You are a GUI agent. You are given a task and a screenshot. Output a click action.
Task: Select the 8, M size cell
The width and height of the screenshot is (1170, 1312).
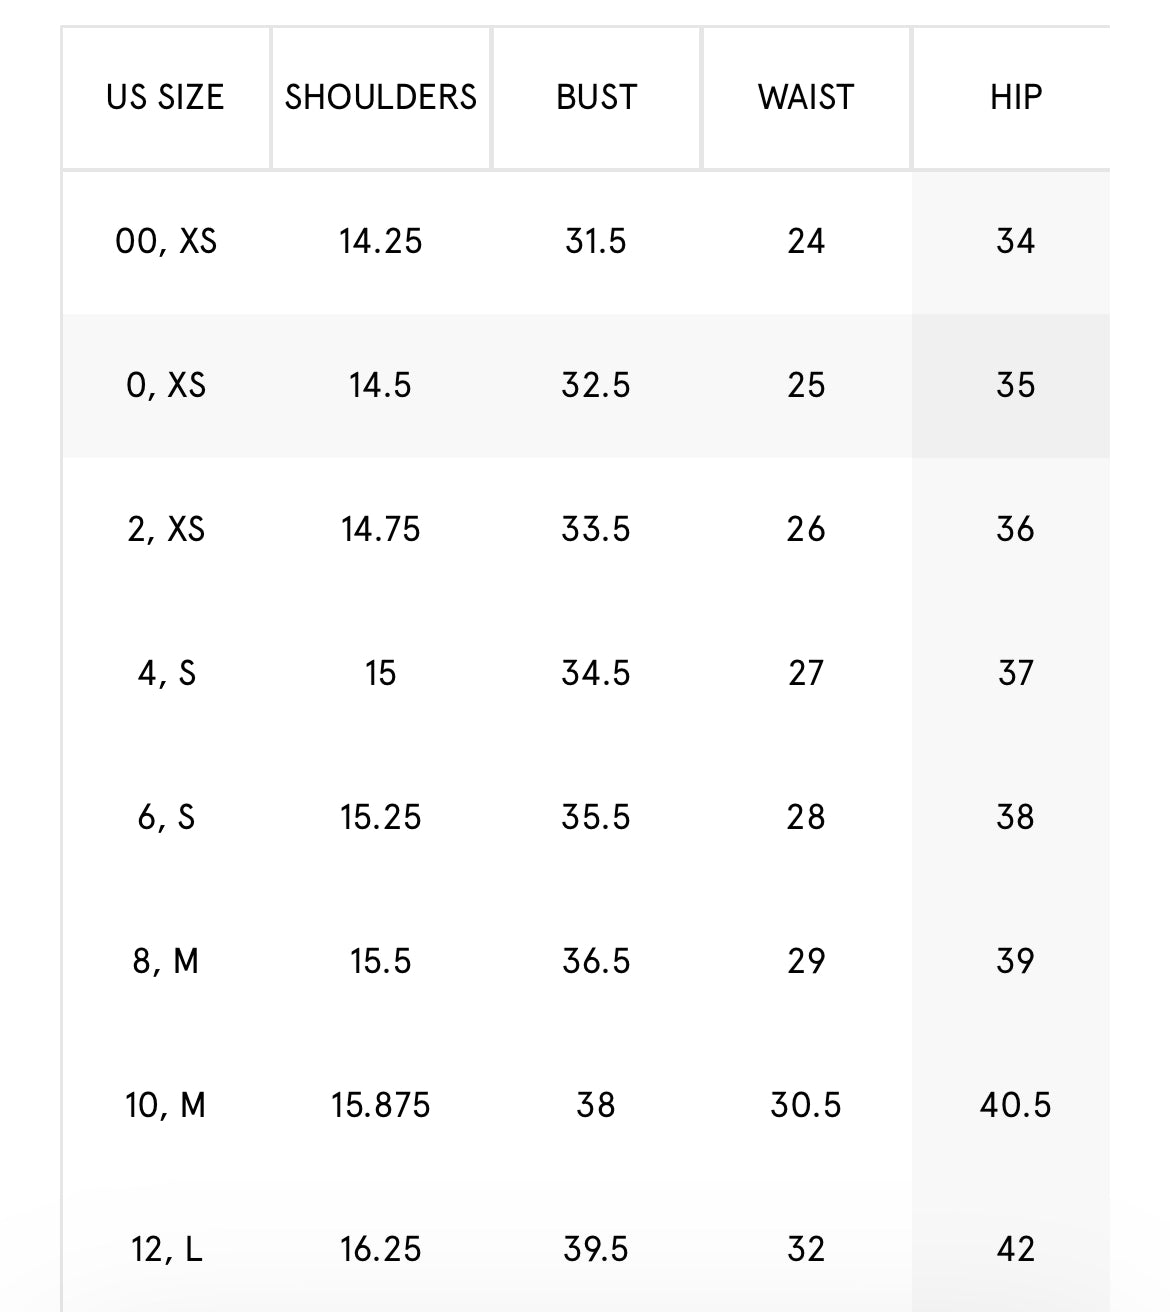click(165, 961)
